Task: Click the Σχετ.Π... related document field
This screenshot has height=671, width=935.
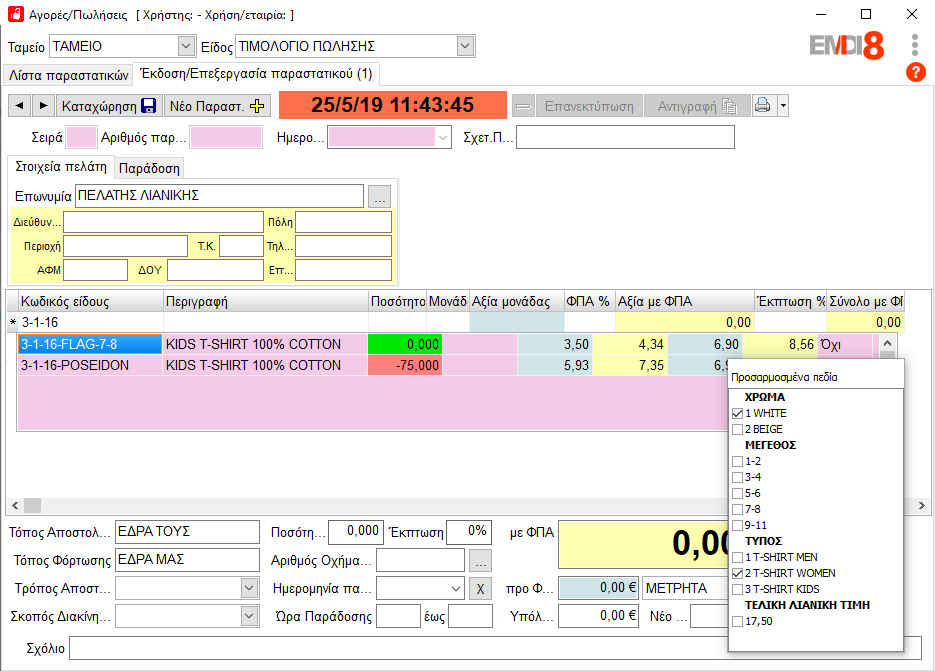Action: 625,137
